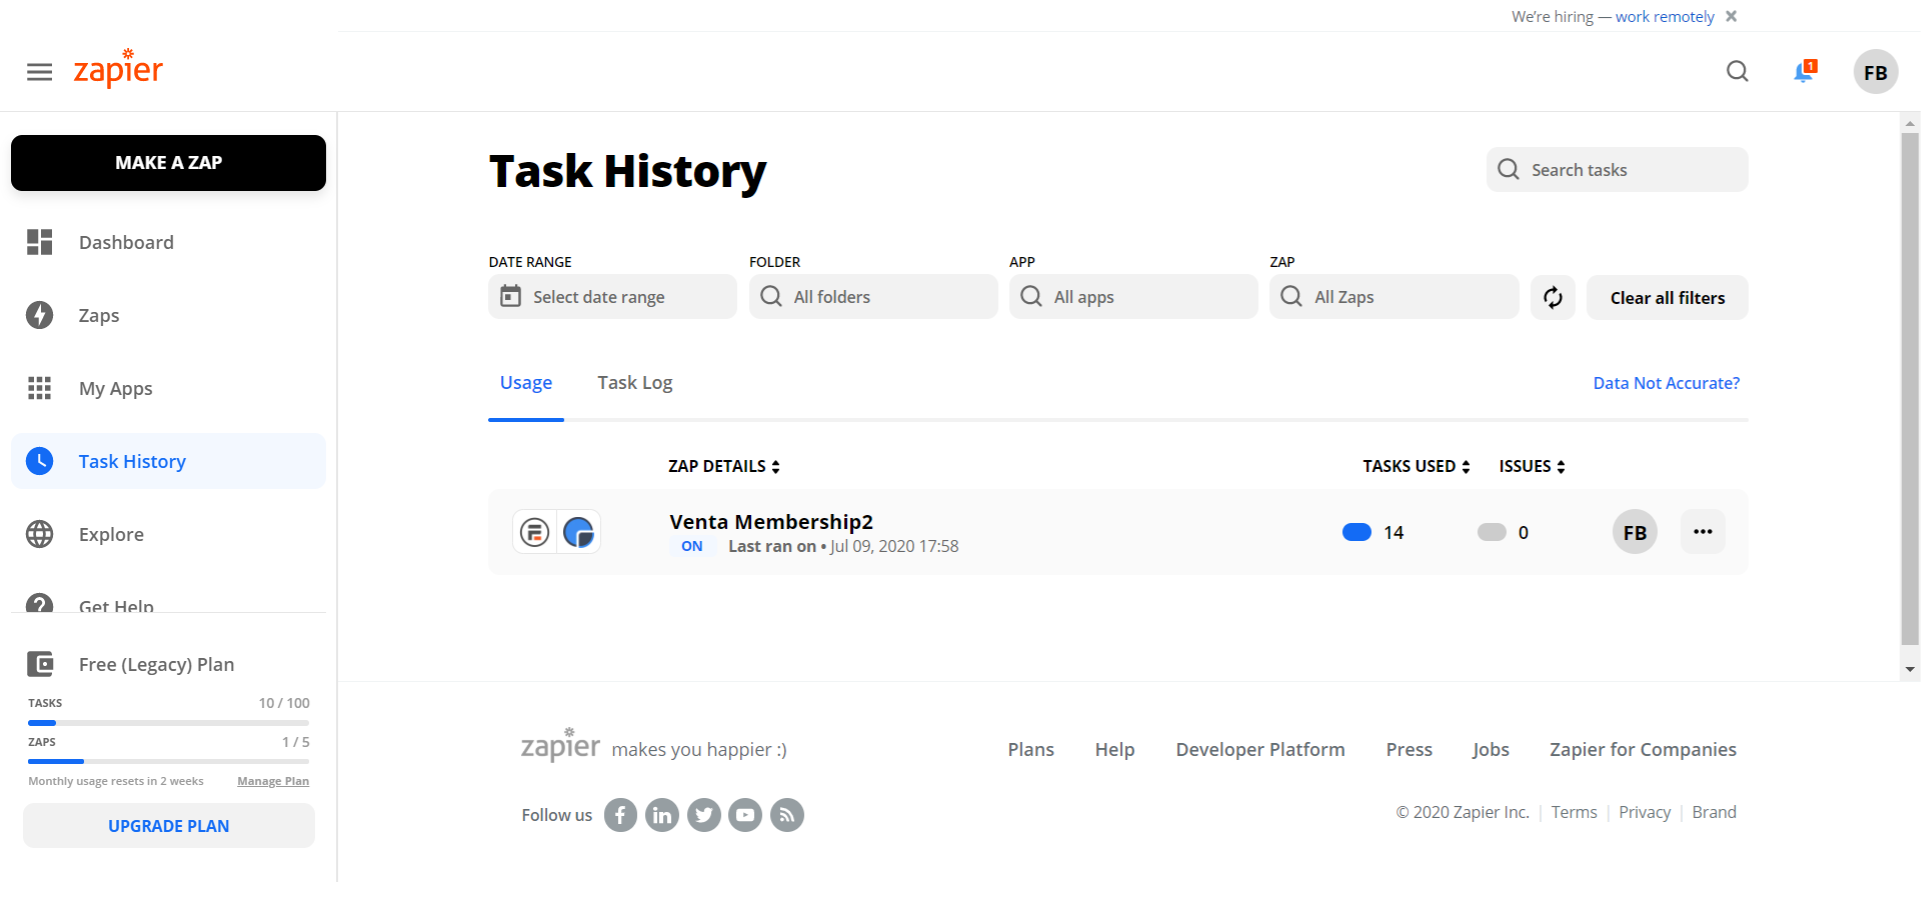Open Zapier for Companies link
This screenshot has width=1932, height=901.
pos(1642,749)
